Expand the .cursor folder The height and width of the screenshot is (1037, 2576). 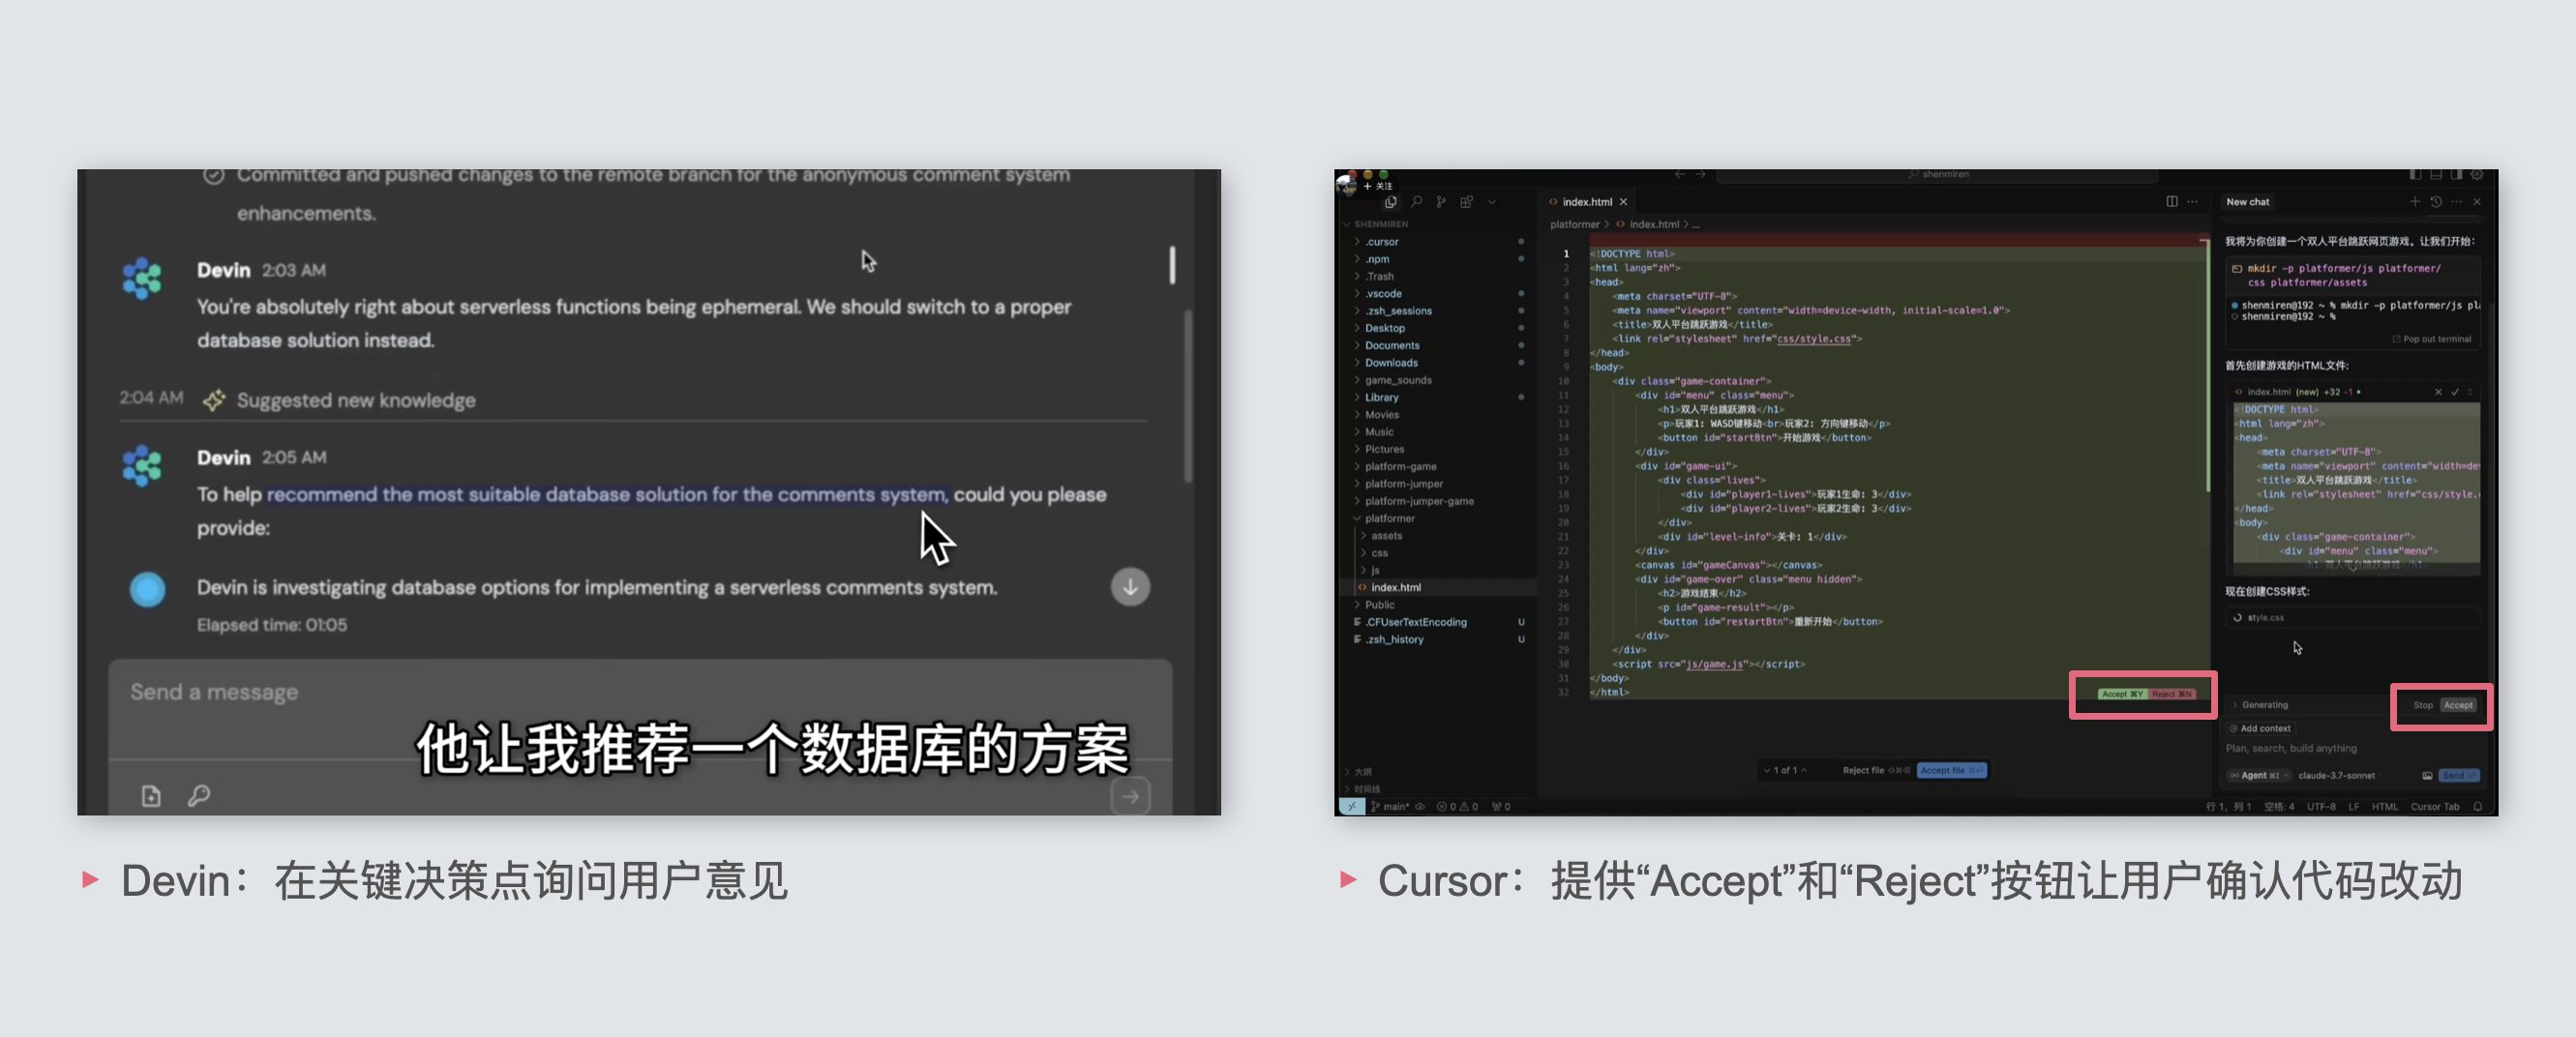1440,242
